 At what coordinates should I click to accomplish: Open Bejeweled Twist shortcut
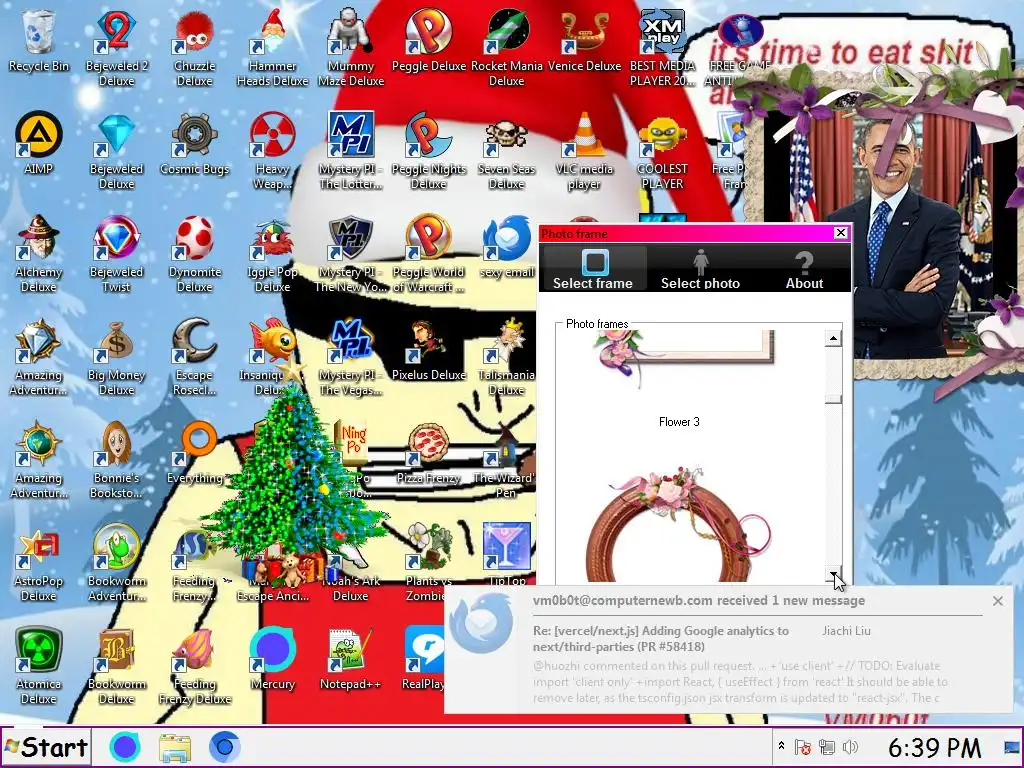pyautogui.click(x=116, y=253)
